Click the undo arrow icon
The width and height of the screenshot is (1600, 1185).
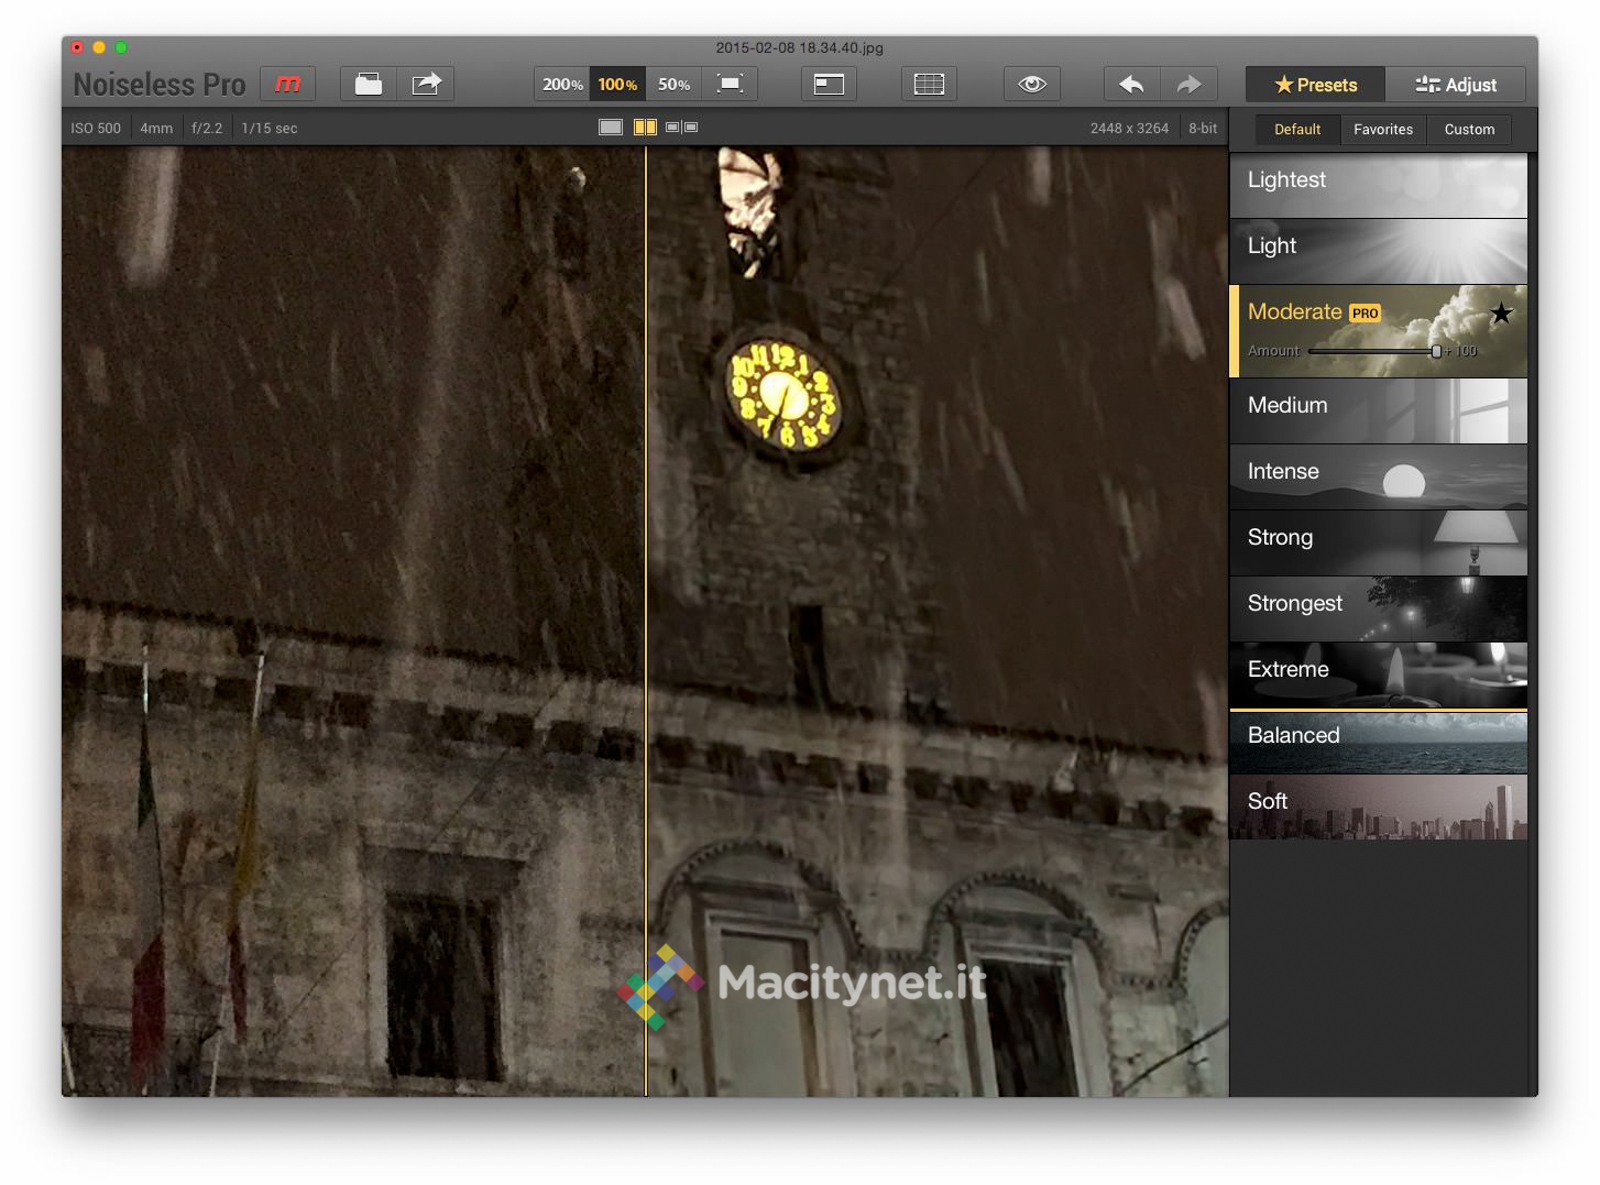pyautogui.click(x=1132, y=84)
